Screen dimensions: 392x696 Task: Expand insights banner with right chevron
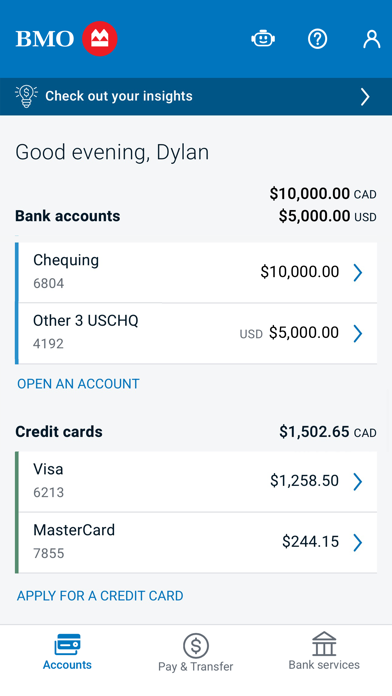coord(365,96)
